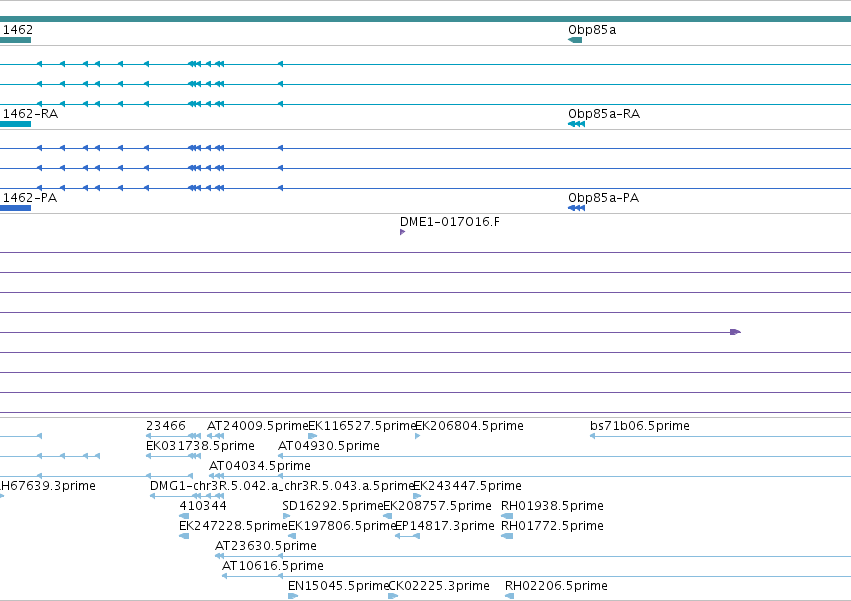The image size is (851, 601).
Task: Click the dark teal bar along the top
Action: 426,19
